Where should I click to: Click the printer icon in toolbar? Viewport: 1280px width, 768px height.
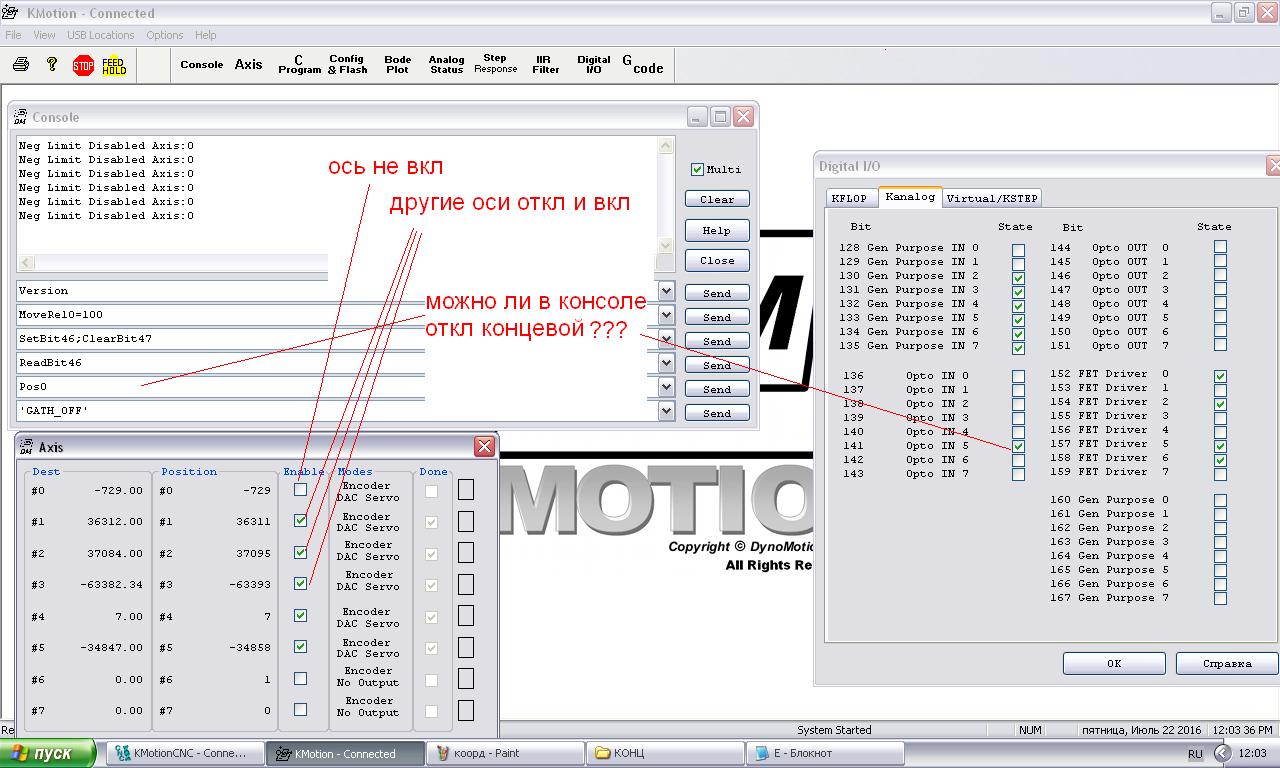[x=21, y=65]
